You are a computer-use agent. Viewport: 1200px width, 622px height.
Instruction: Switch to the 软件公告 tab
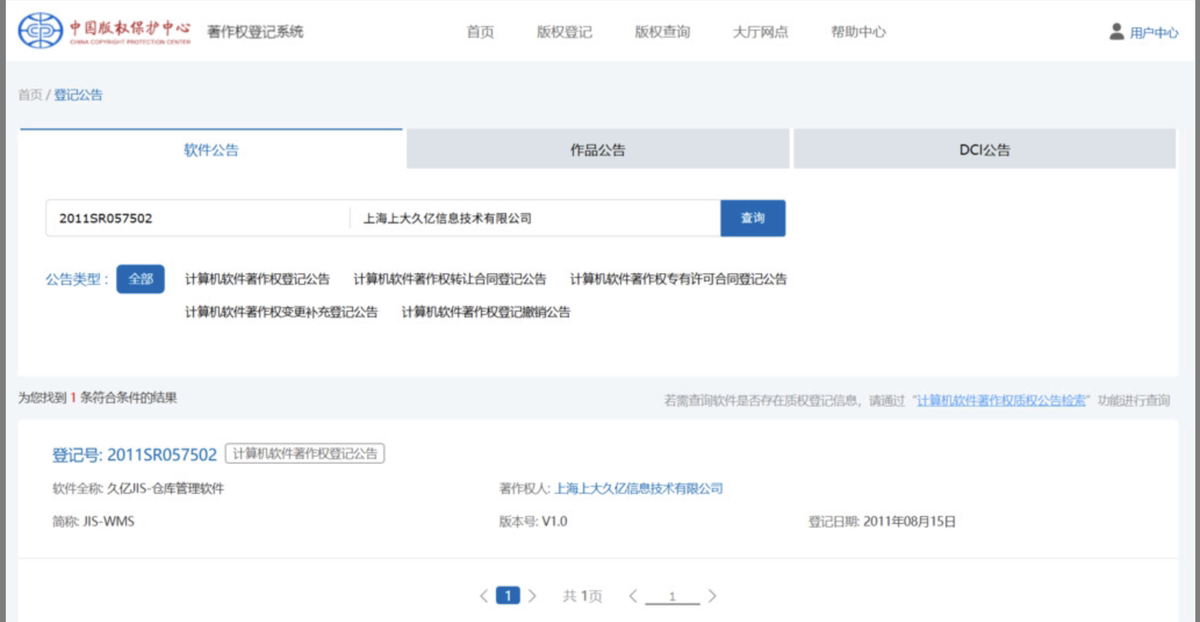coord(211,150)
